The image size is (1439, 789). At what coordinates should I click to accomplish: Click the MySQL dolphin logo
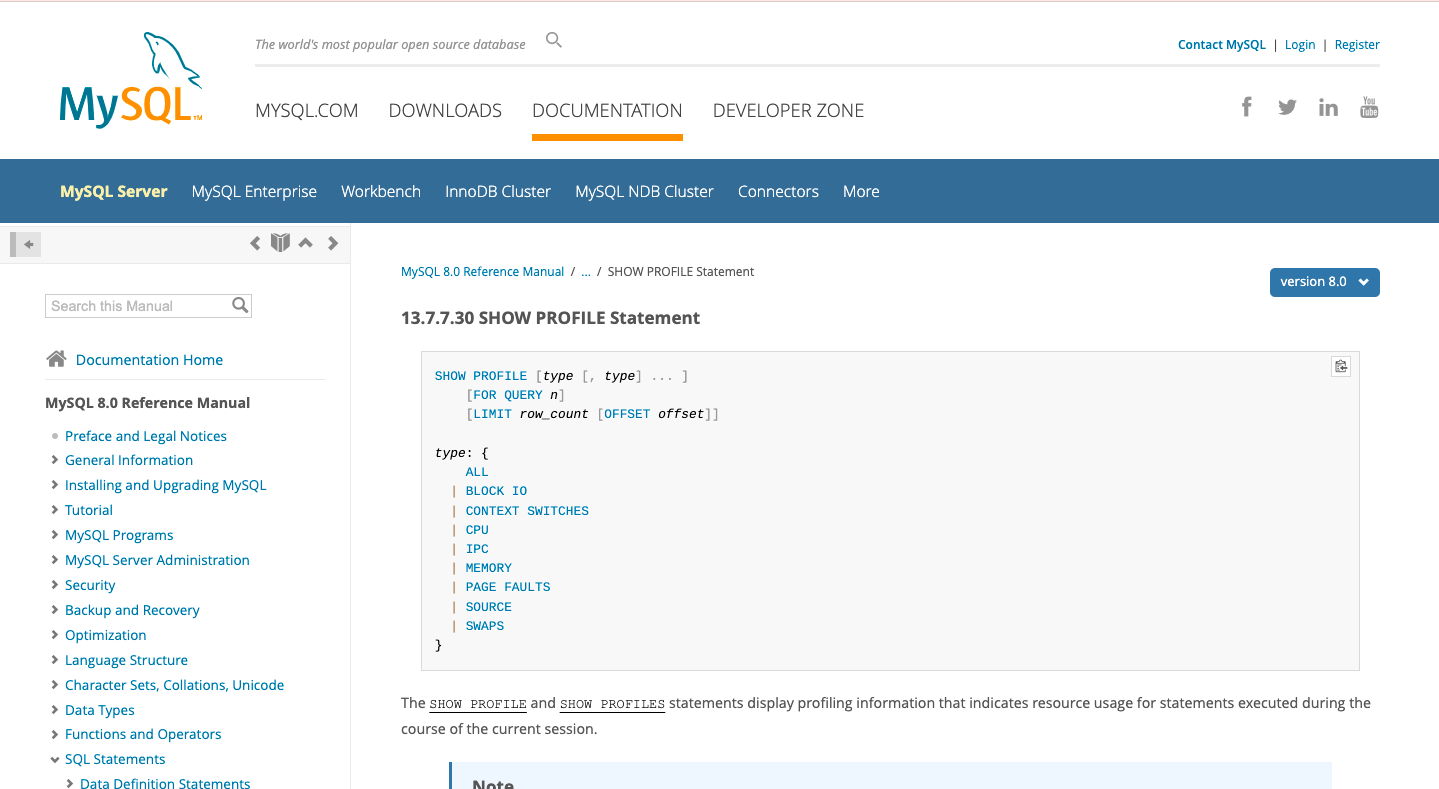point(131,80)
